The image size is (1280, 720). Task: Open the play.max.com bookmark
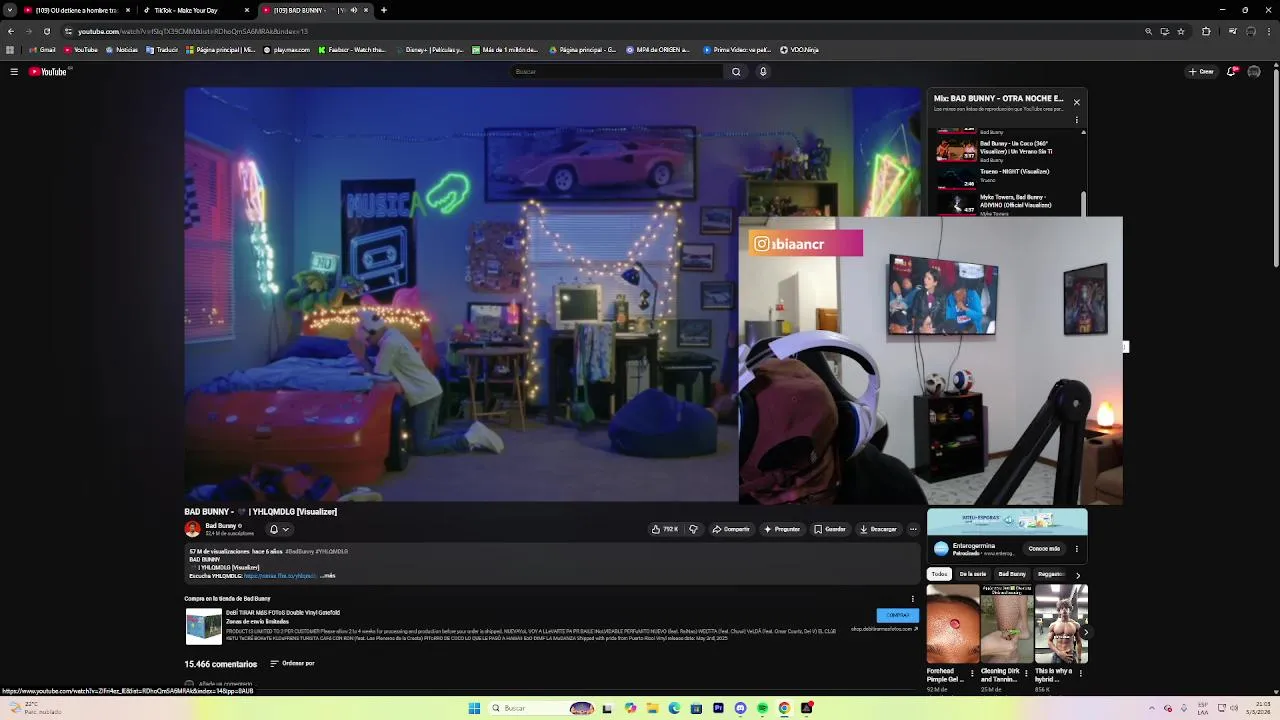tap(287, 49)
